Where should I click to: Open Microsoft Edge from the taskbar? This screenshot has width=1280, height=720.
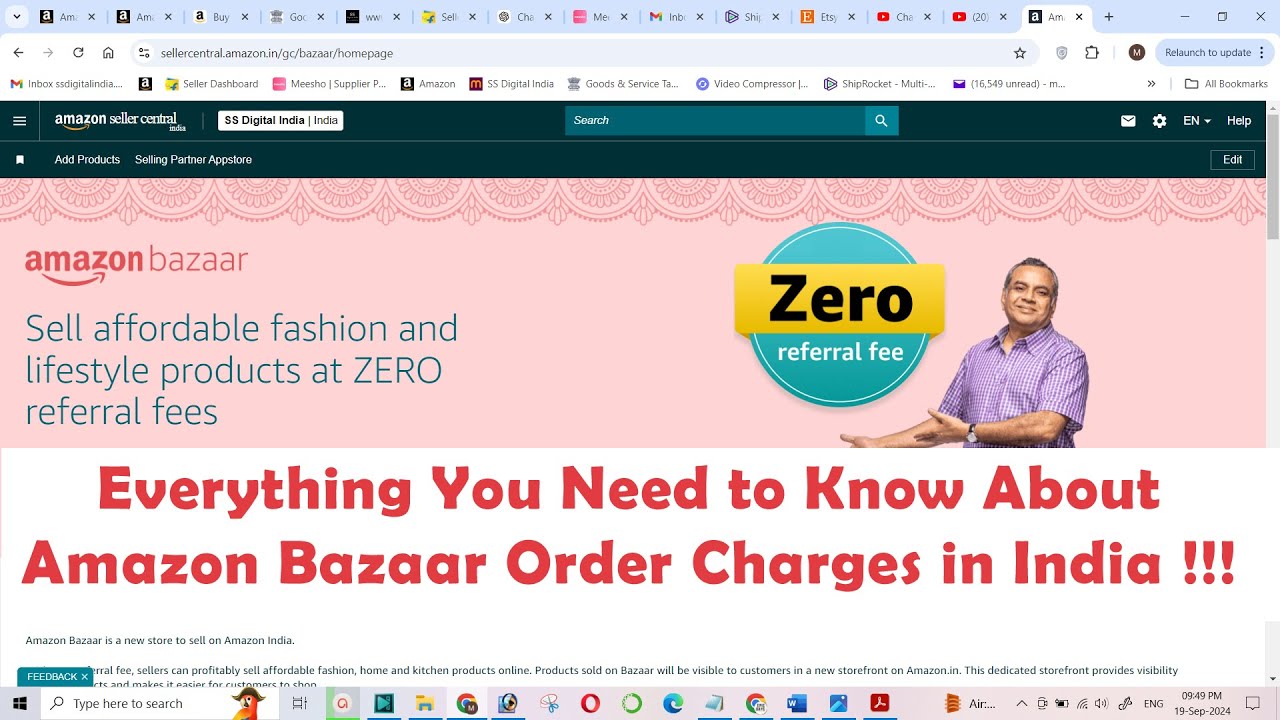pos(673,704)
